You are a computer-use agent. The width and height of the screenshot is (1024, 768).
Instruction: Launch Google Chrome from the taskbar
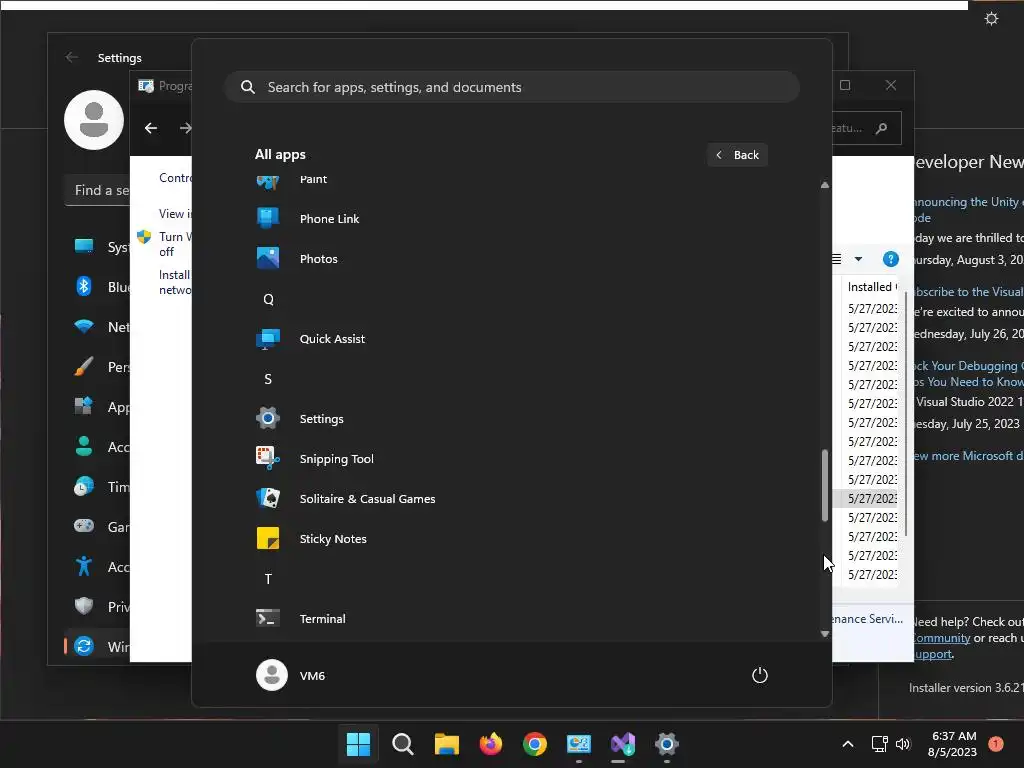pyautogui.click(x=535, y=744)
